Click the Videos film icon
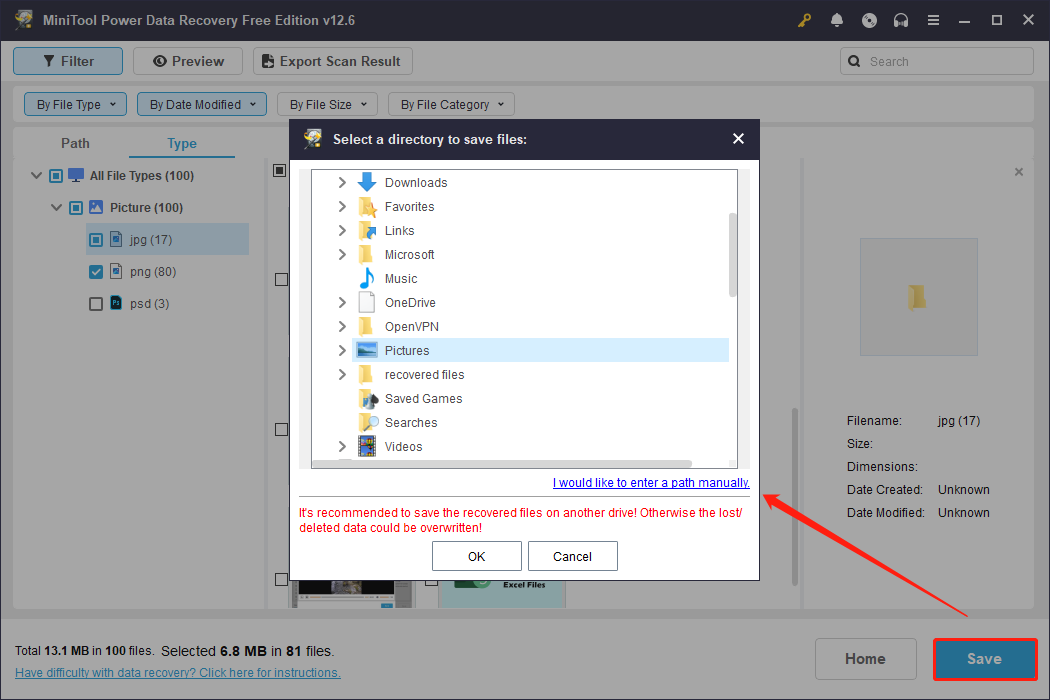 [366, 446]
